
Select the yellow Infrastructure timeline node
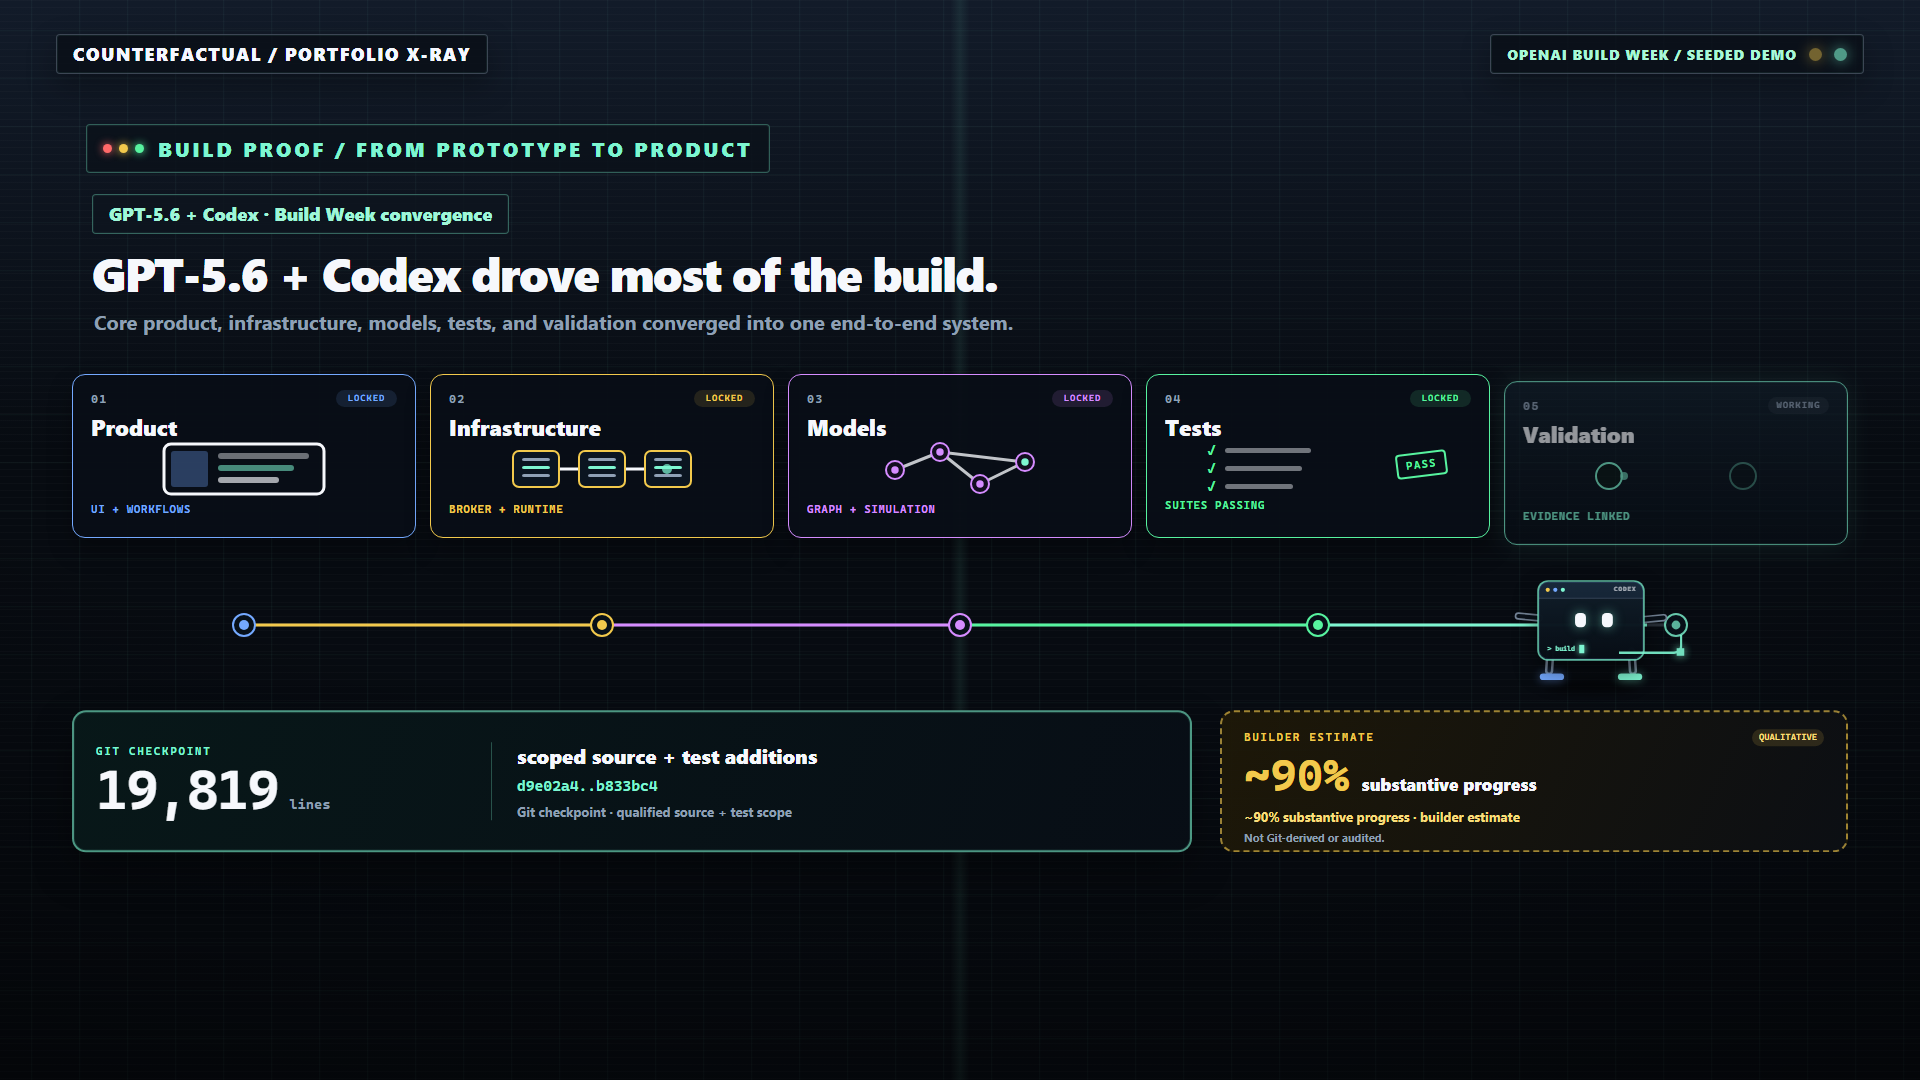click(602, 625)
